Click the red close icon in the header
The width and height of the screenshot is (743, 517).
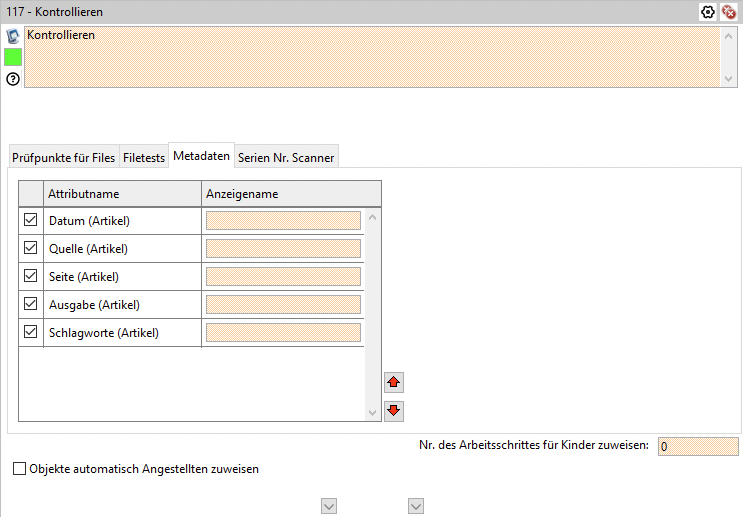point(729,12)
